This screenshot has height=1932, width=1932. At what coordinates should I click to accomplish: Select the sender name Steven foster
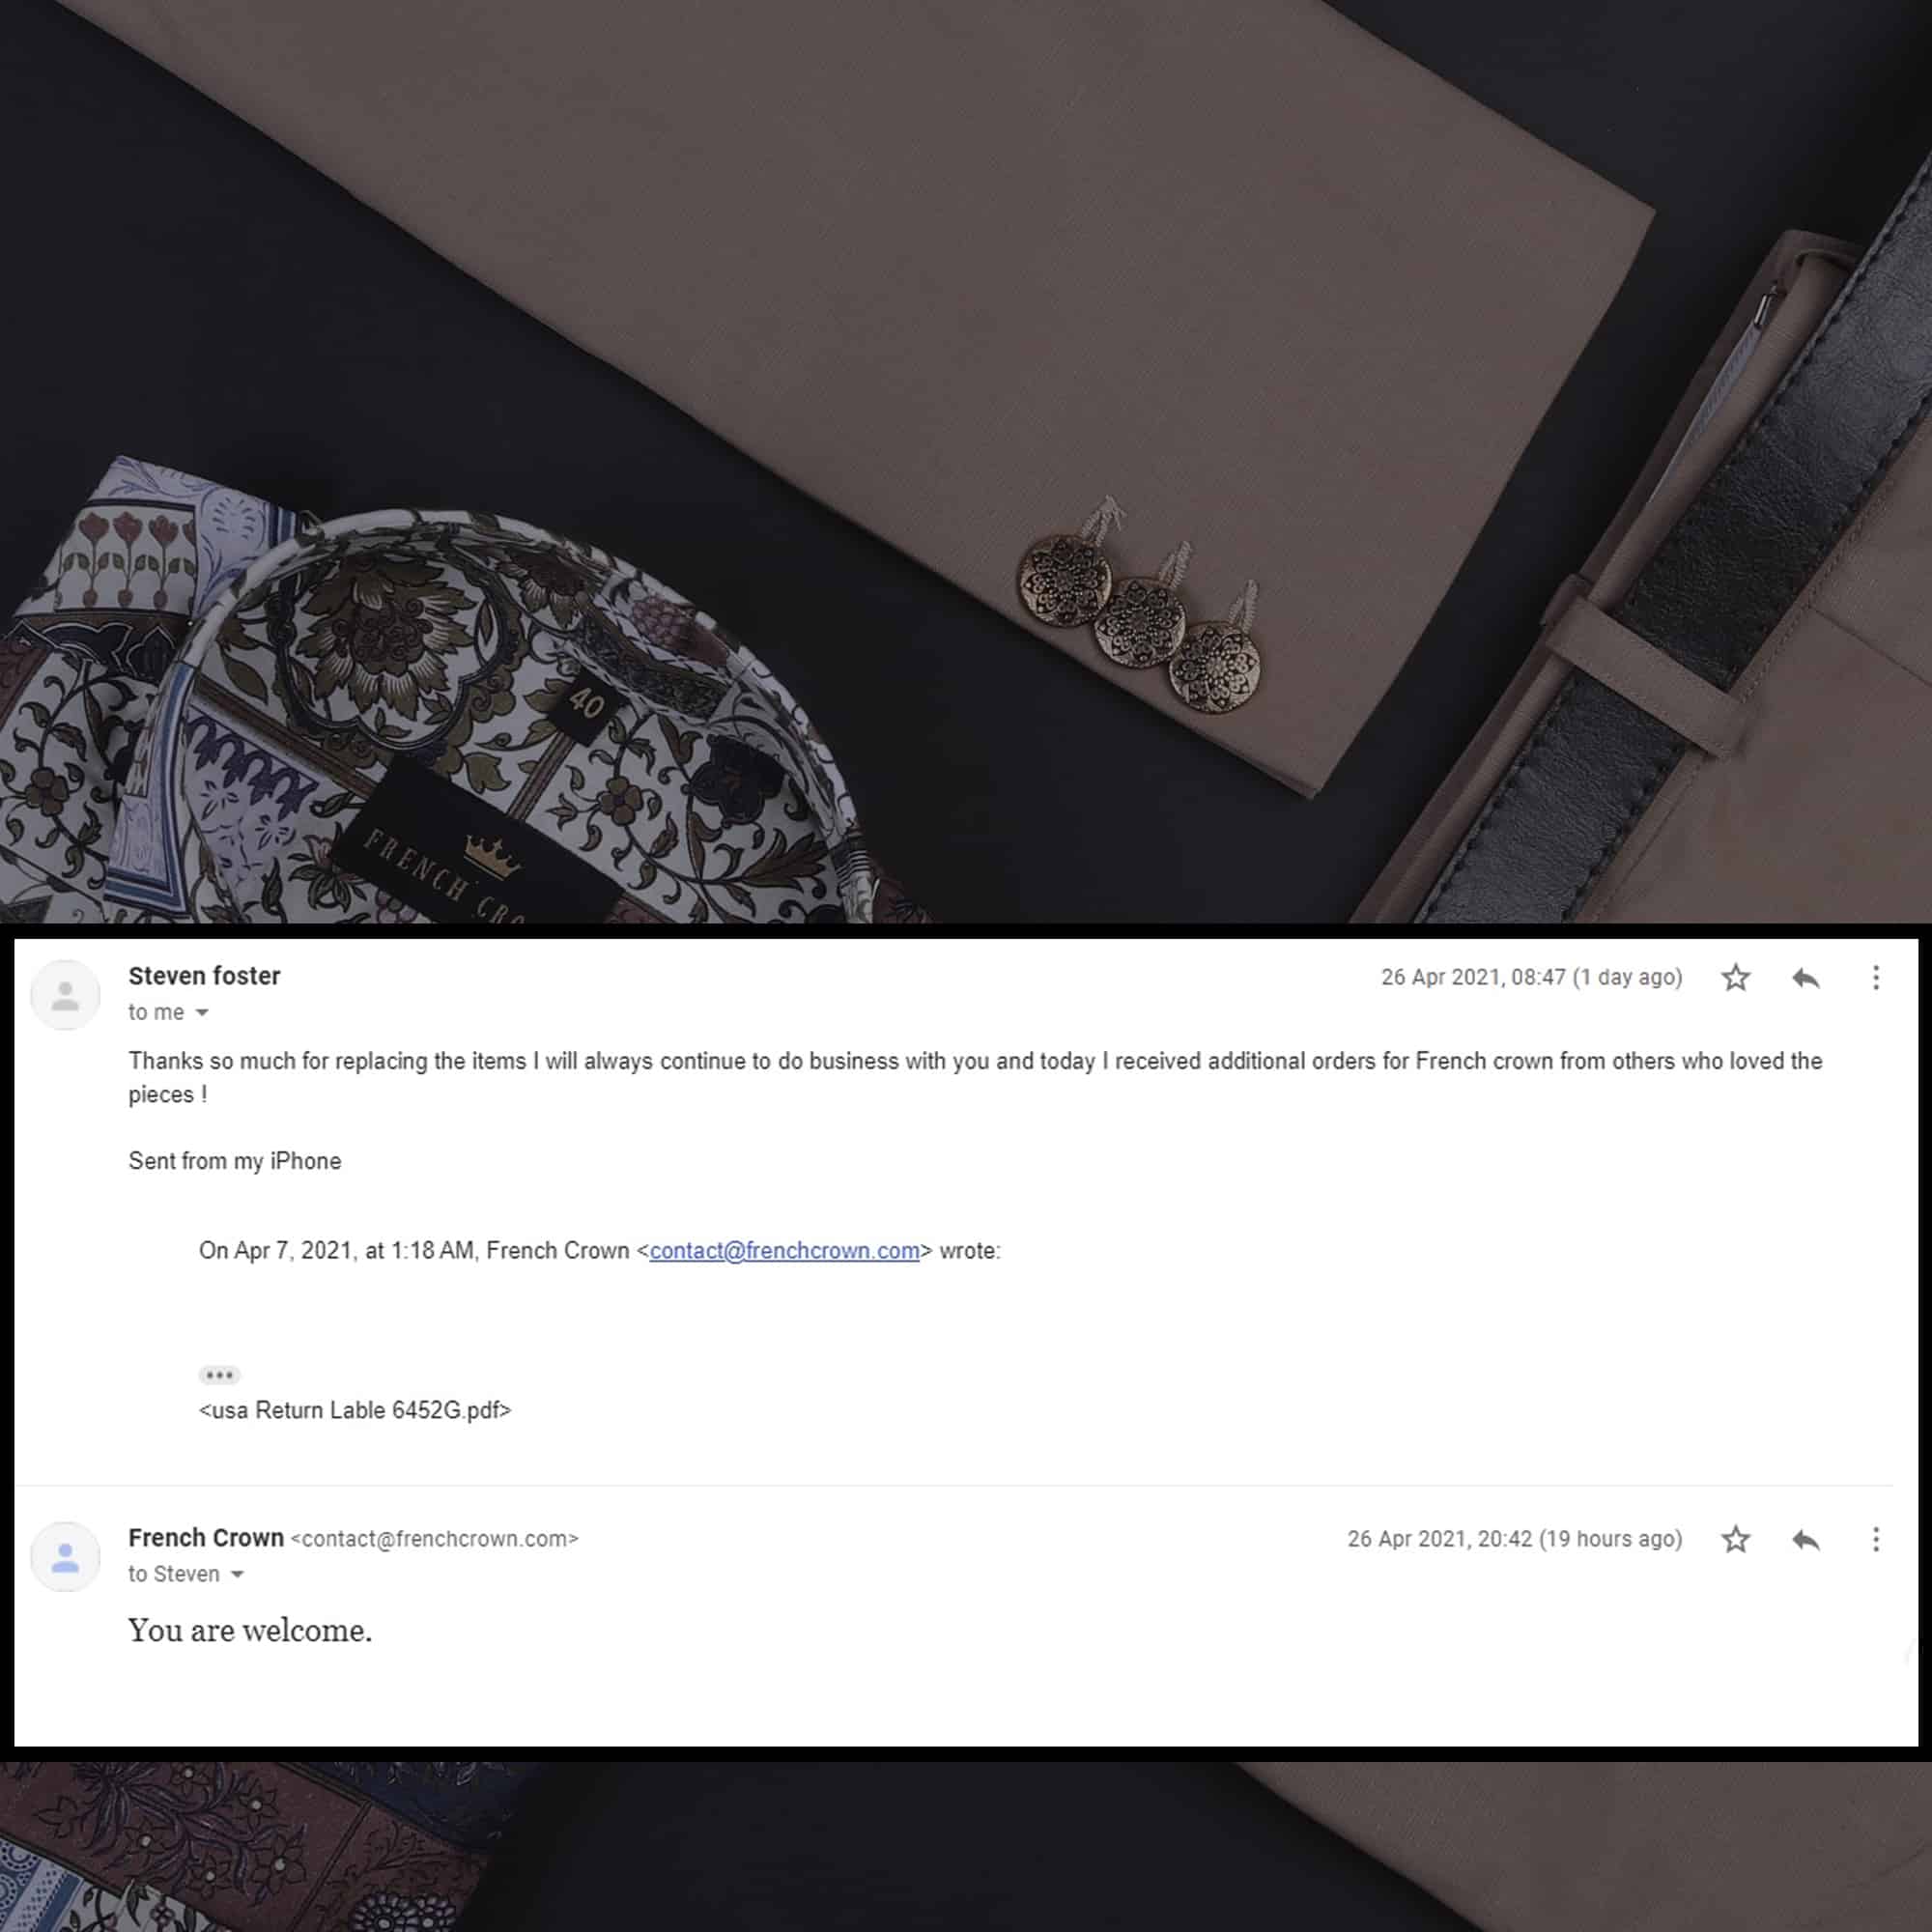(204, 976)
